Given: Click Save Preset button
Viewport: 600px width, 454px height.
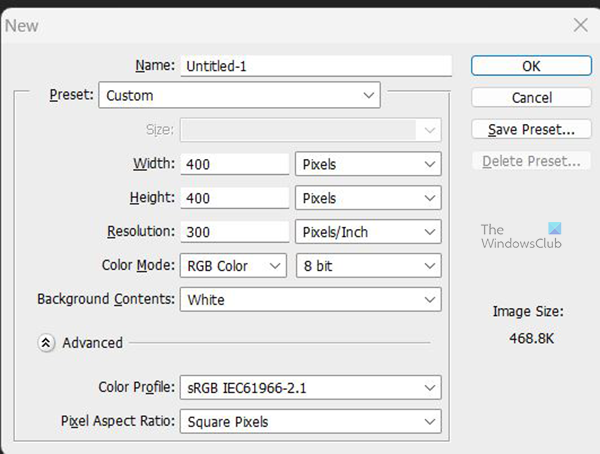Looking at the screenshot, I should pyautogui.click(x=531, y=130).
